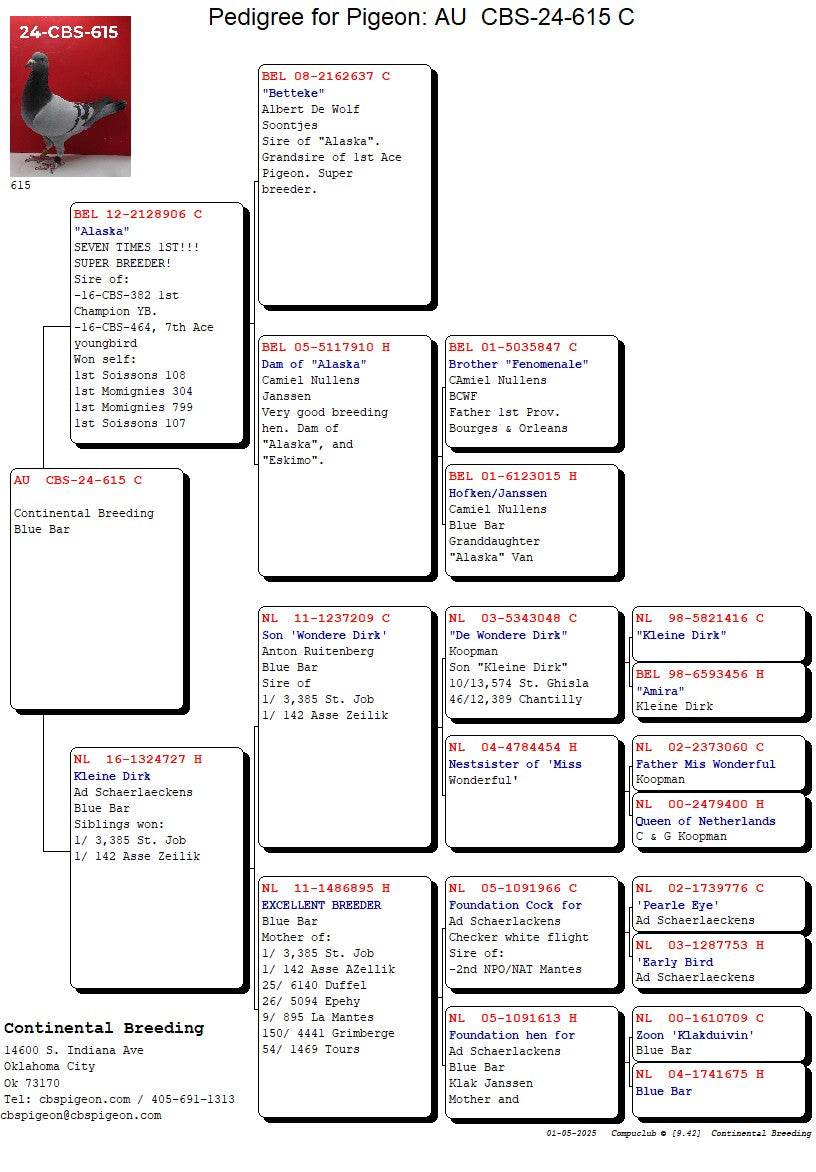Click Queen of Netherlands pigeon name

705,821
